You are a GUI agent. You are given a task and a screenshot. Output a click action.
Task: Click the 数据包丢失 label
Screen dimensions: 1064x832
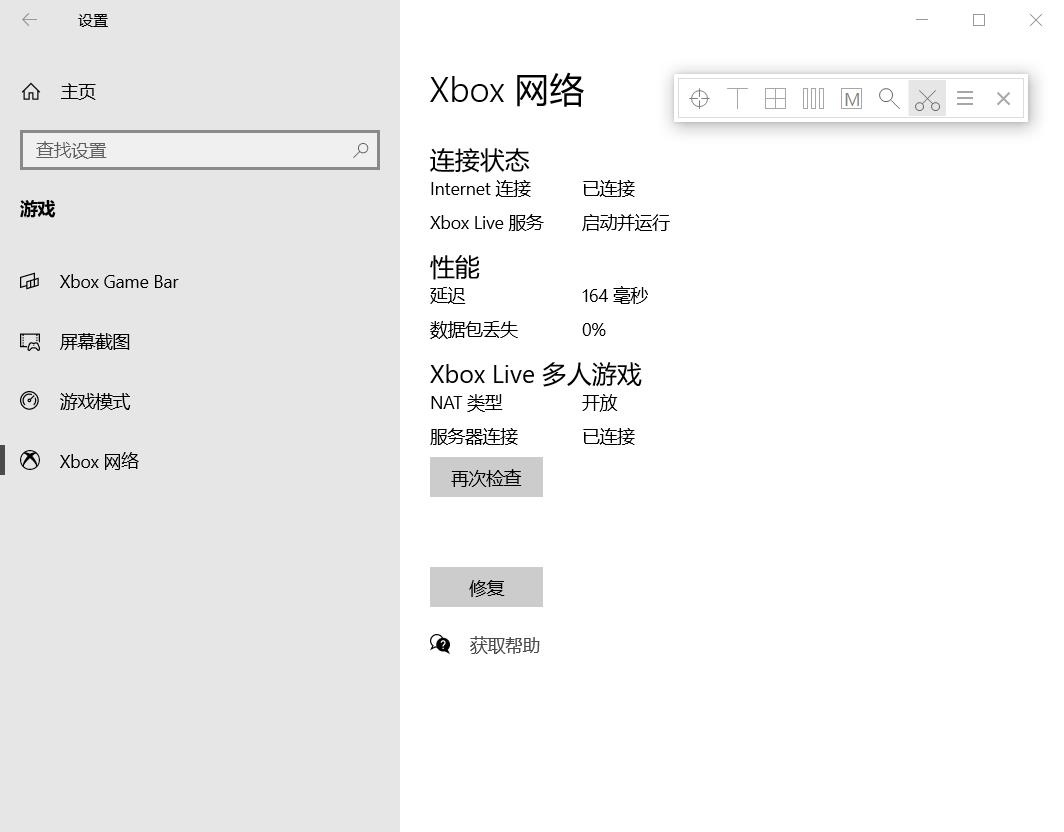pyautogui.click(x=474, y=330)
